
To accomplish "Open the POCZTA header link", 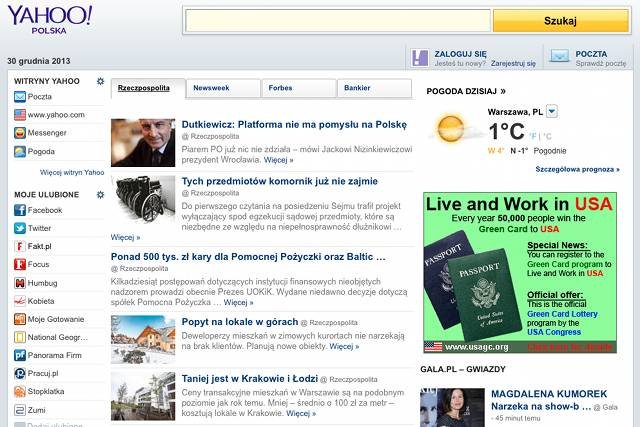I will 591,54.
